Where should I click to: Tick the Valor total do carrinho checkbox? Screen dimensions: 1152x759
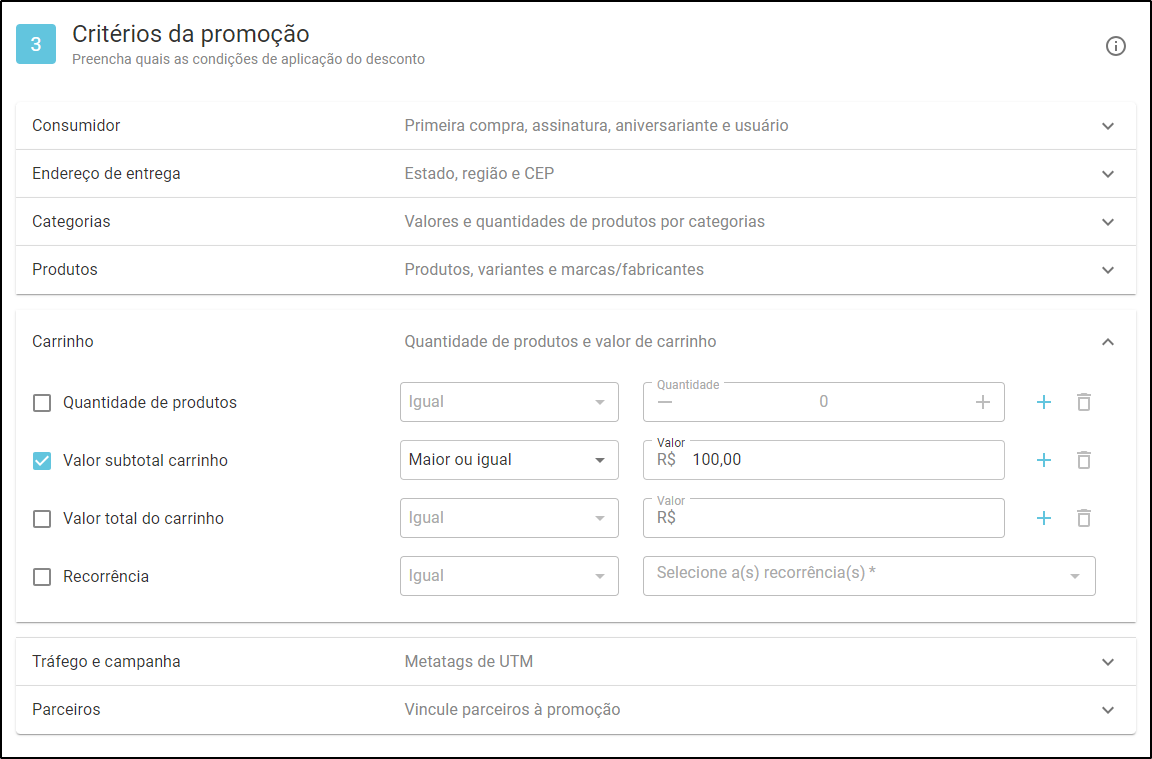42,519
